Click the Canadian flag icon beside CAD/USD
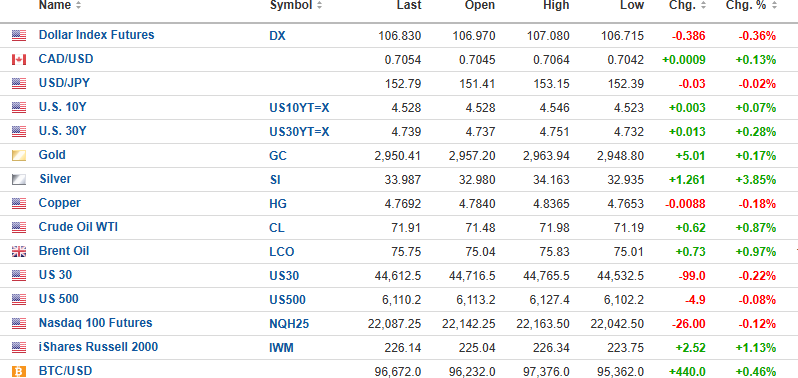This screenshot has width=798, height=378. (x=19, y=60)
